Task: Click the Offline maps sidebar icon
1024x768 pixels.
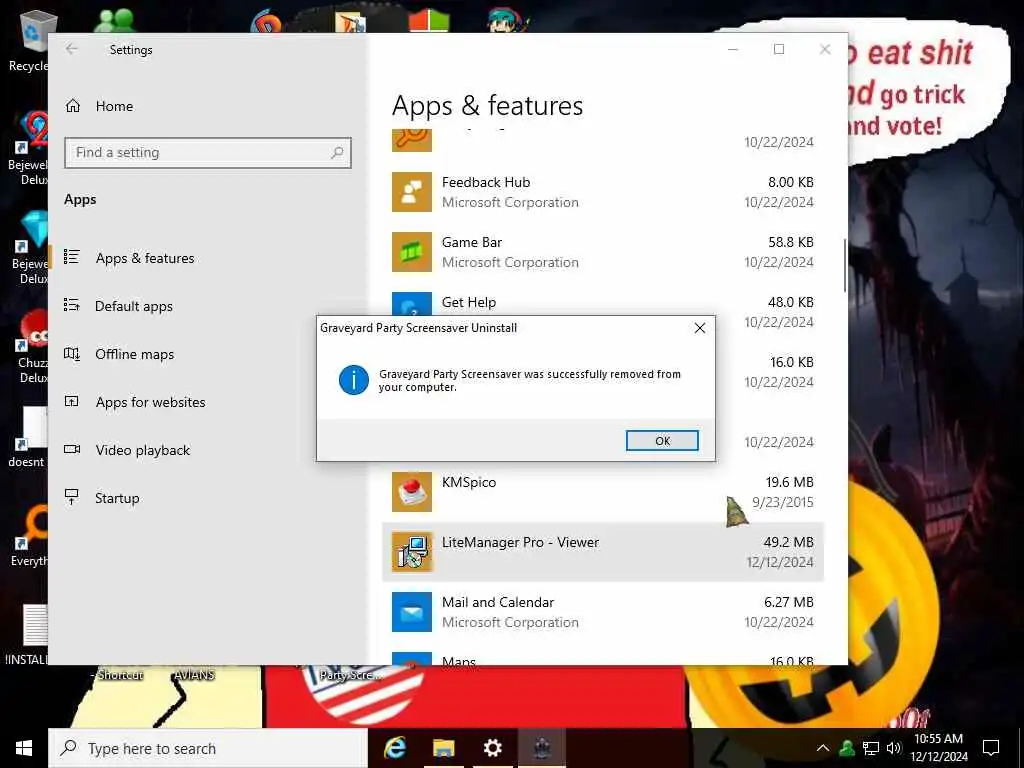Action: tap(72, 353)
